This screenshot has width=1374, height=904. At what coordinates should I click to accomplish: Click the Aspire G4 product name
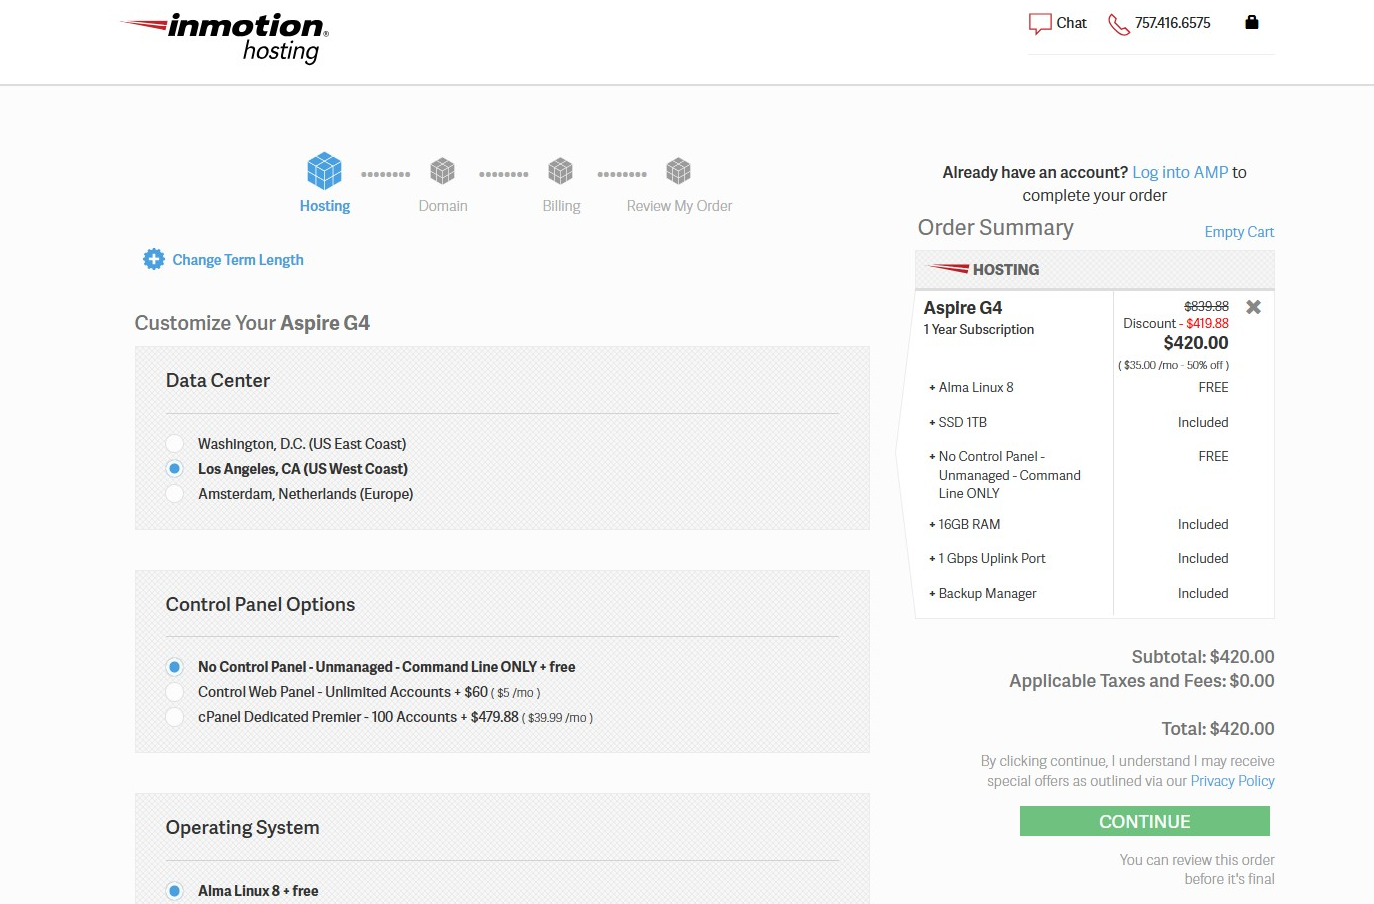[963, 308]
